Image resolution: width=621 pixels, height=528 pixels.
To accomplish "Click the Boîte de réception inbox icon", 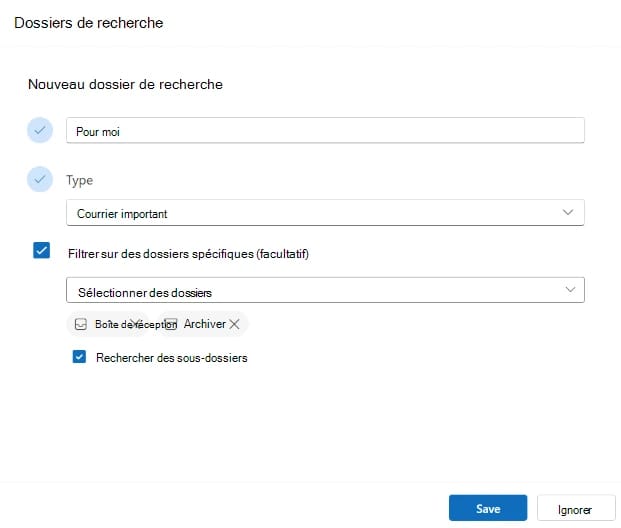I will 81,324.
